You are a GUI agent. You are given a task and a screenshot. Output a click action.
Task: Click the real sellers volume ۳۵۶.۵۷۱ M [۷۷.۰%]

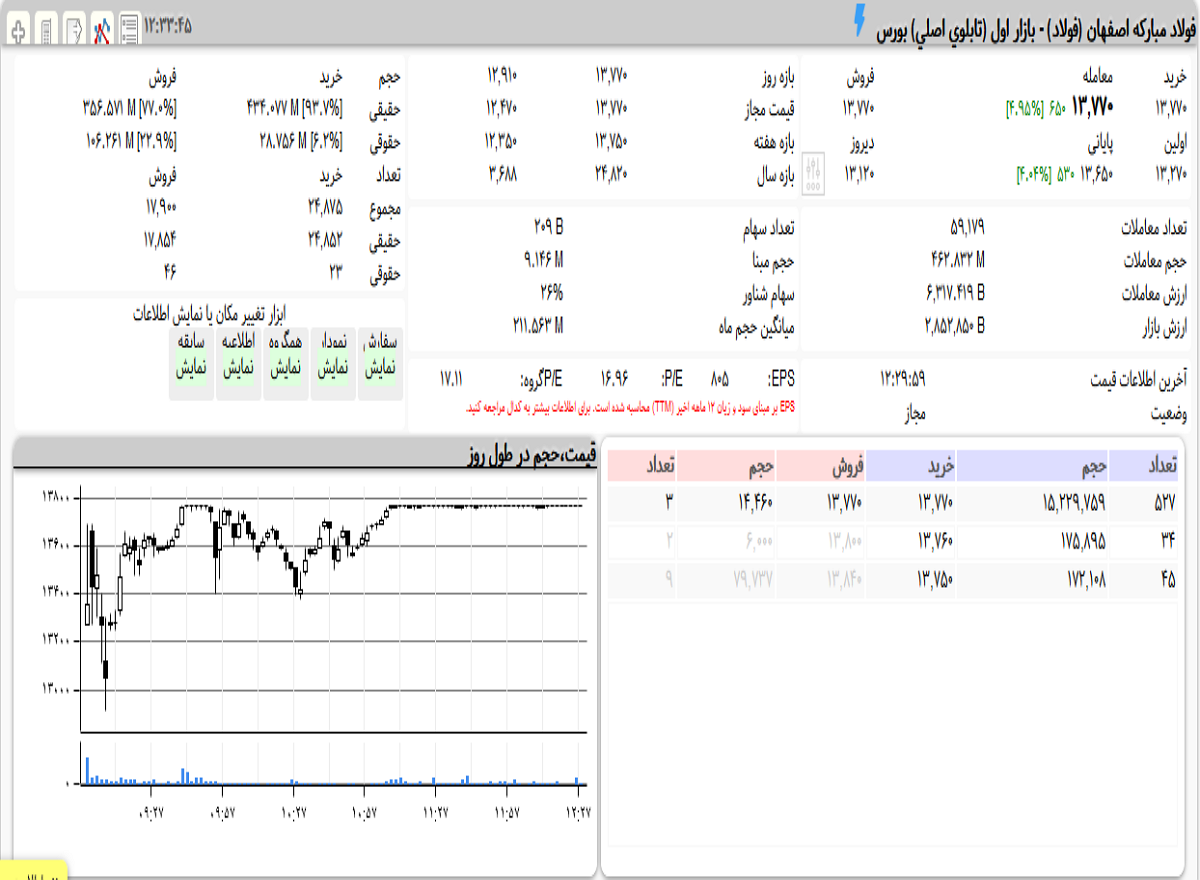(x=130, y=107)
